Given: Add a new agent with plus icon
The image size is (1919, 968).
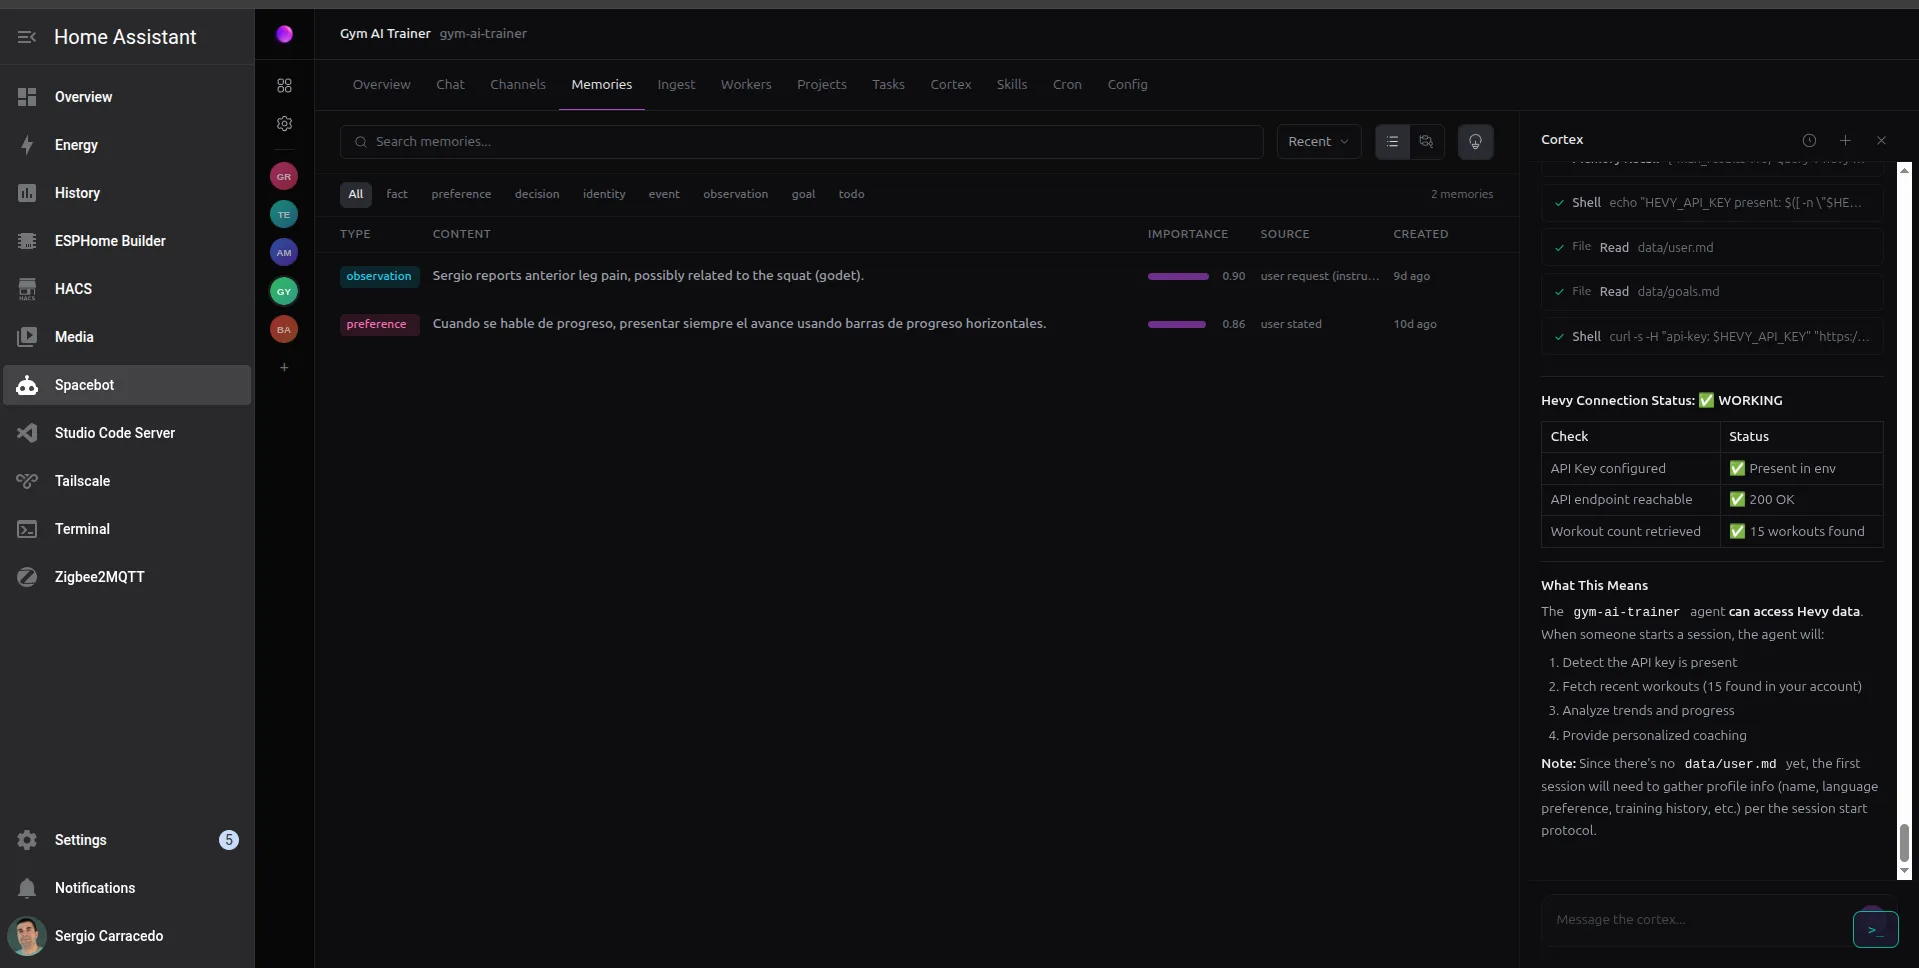Looking at the screenshot, I should (284, 368).
